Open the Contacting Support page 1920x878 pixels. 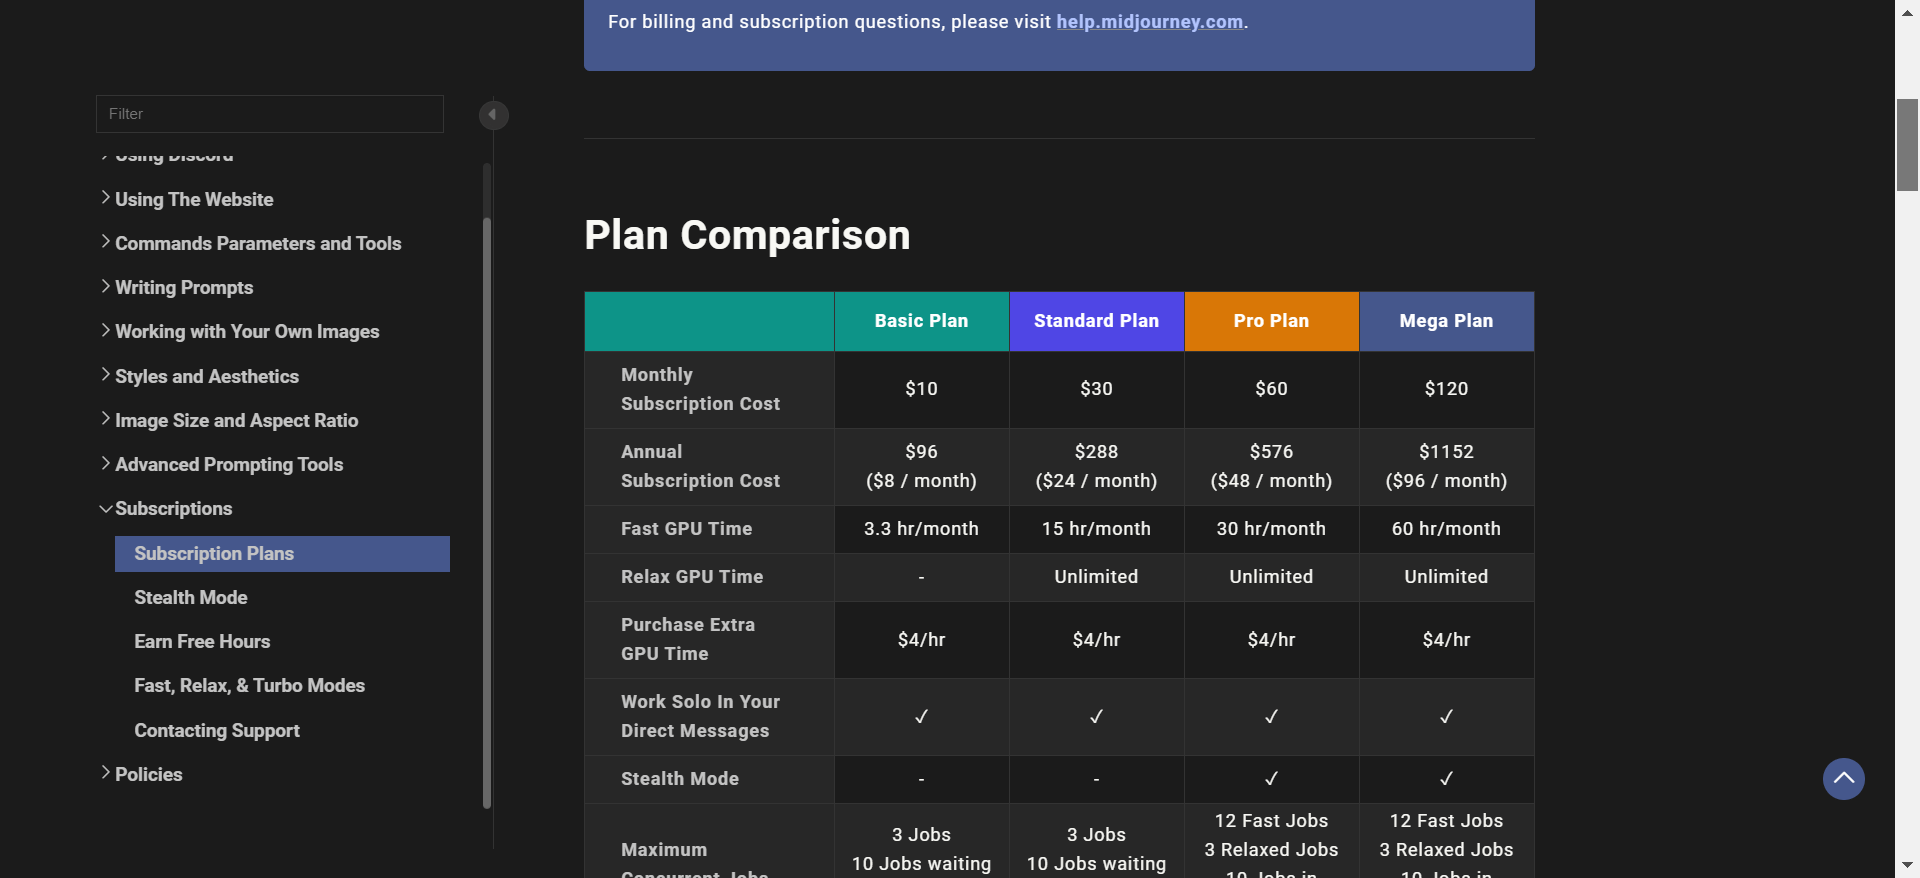coord(217,731)
